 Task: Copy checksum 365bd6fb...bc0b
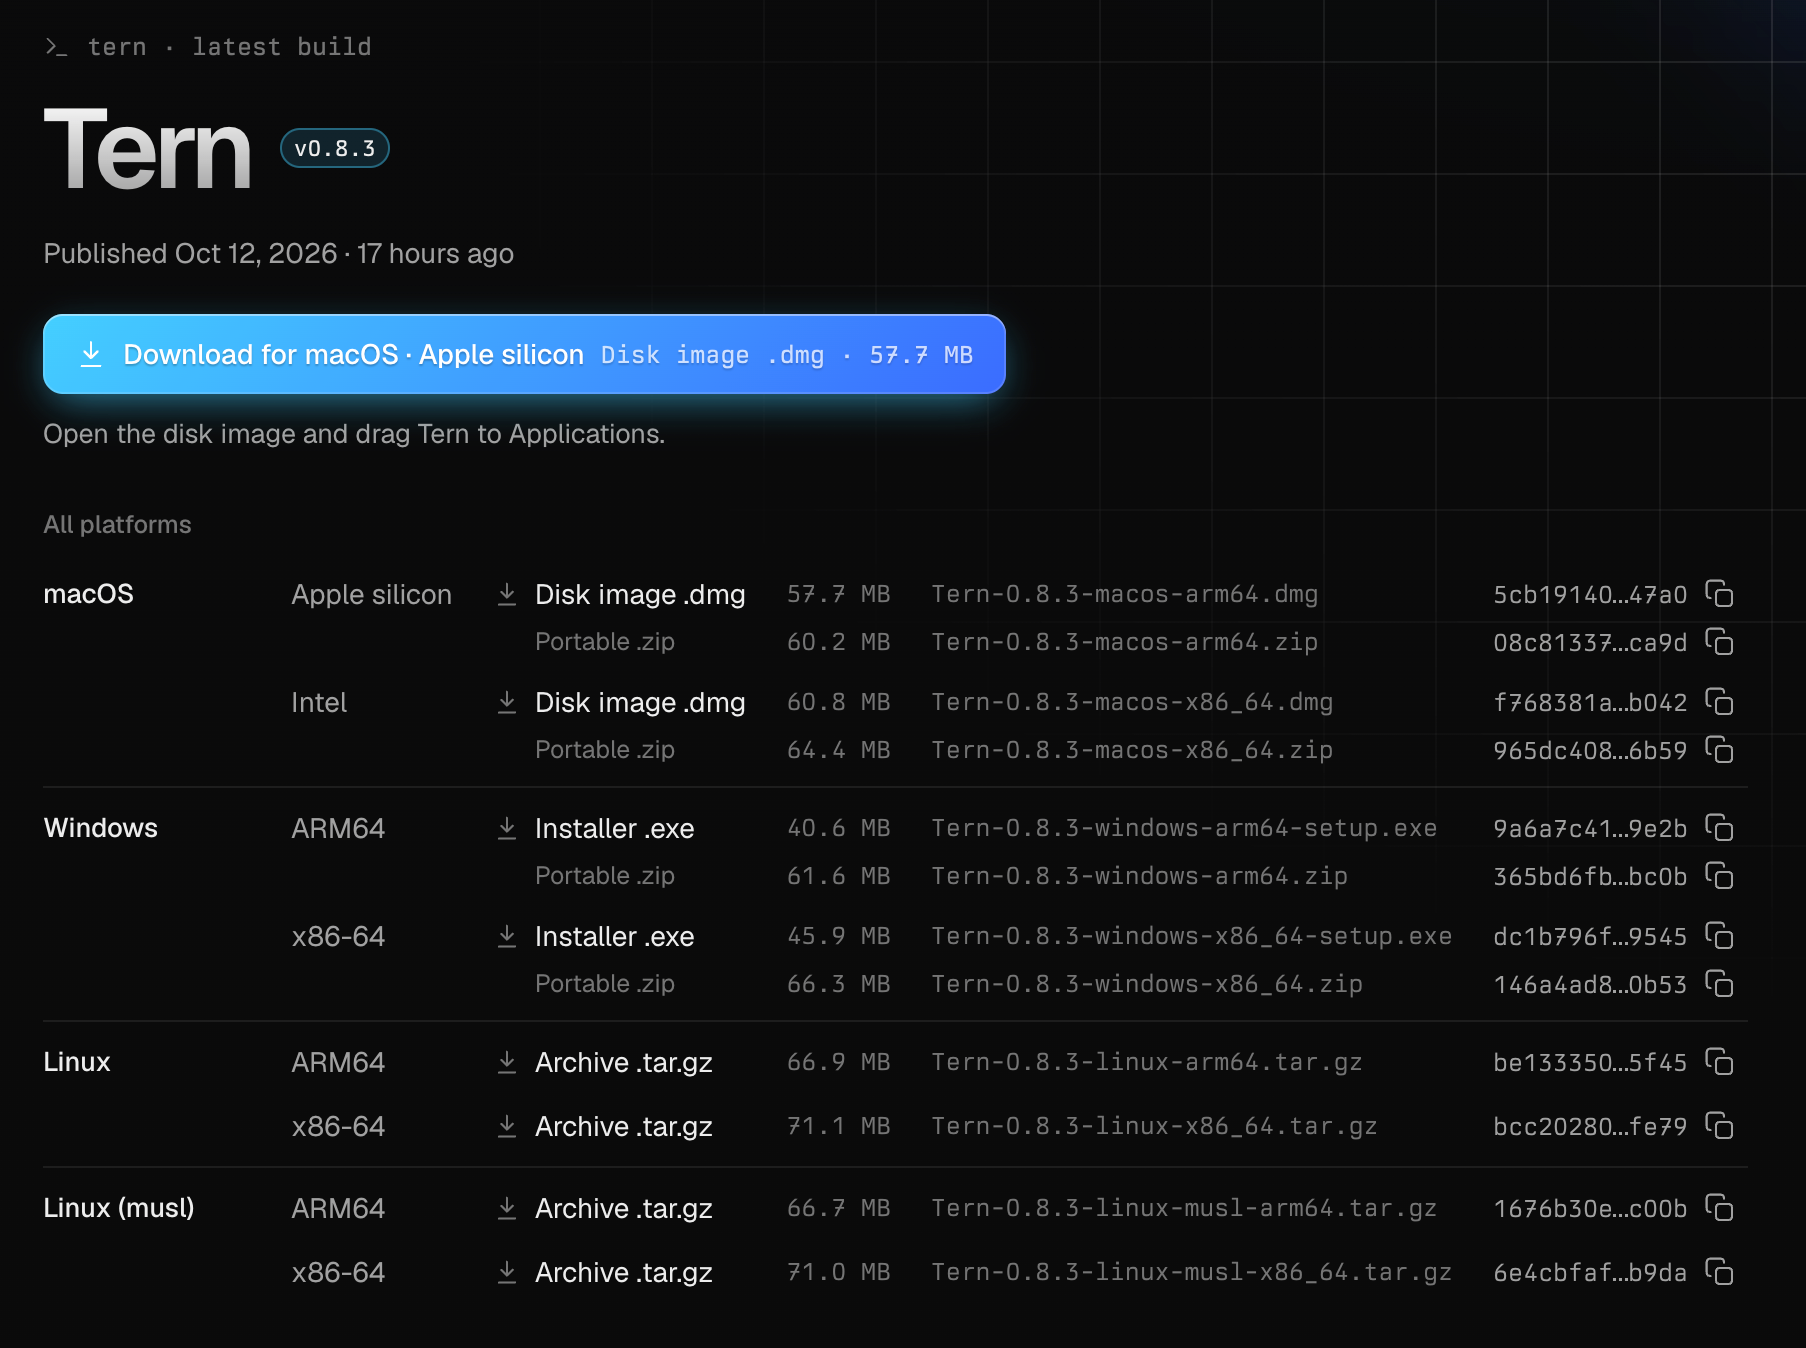pyautogui.click(x=1719, y=876)
